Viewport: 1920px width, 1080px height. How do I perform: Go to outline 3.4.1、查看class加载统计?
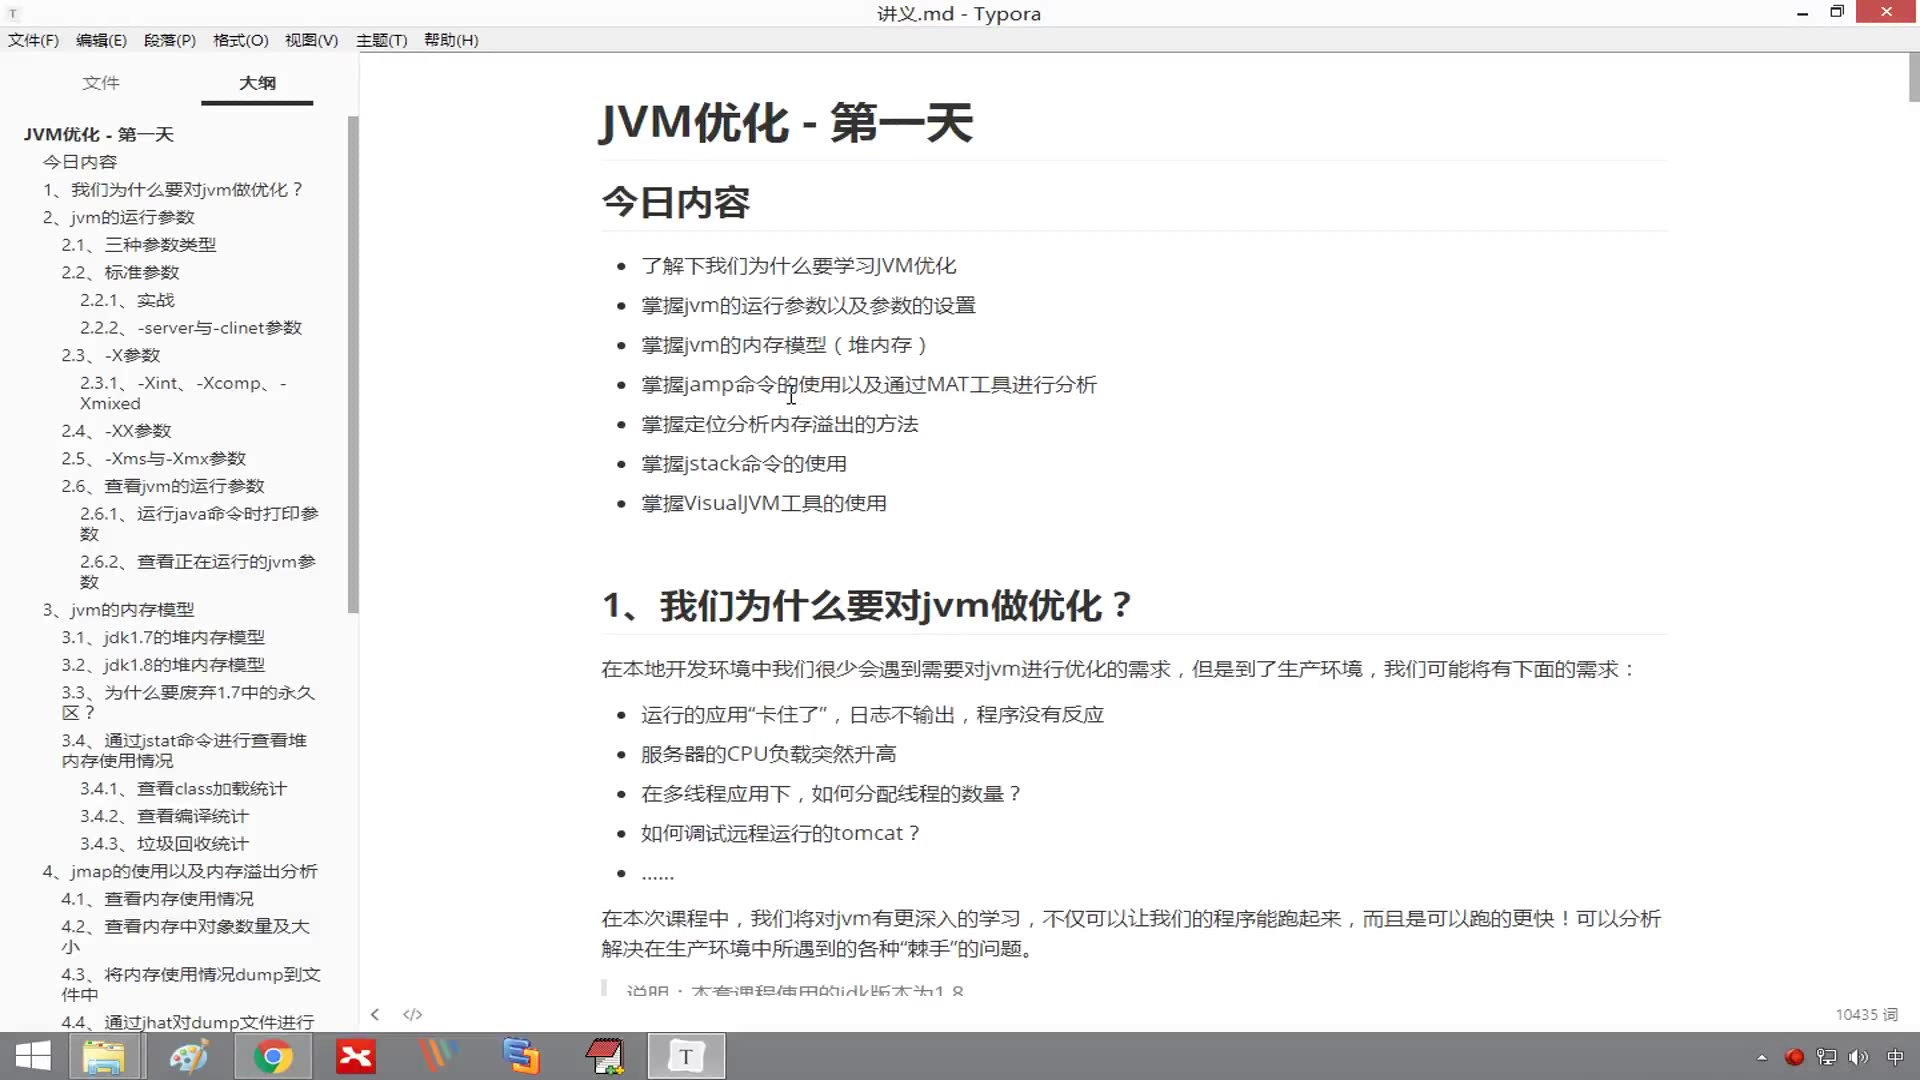[183, 789]
